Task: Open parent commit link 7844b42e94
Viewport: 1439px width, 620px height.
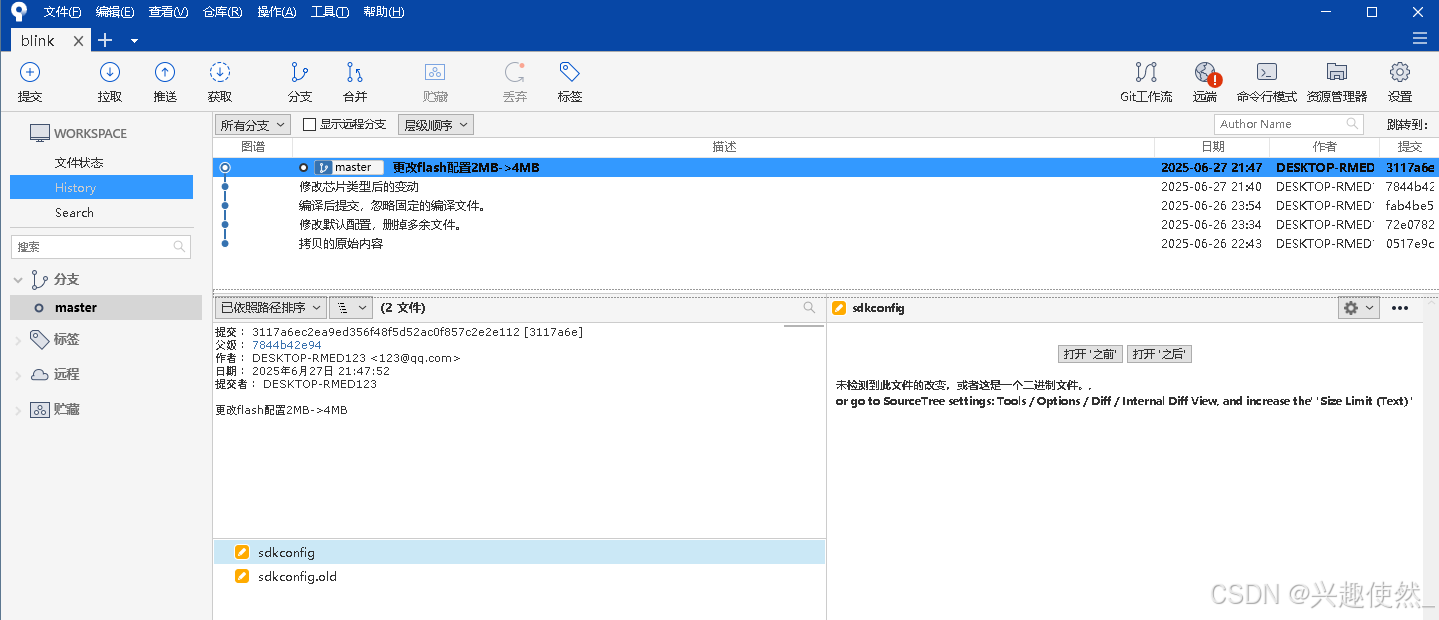Action: (287, 345)
